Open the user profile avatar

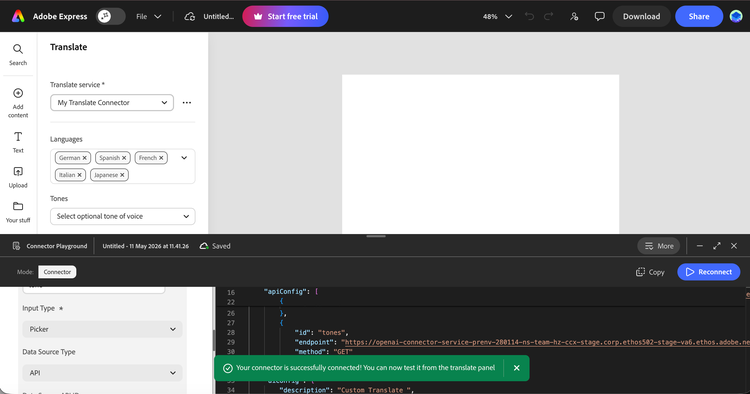tap(736, 16)
